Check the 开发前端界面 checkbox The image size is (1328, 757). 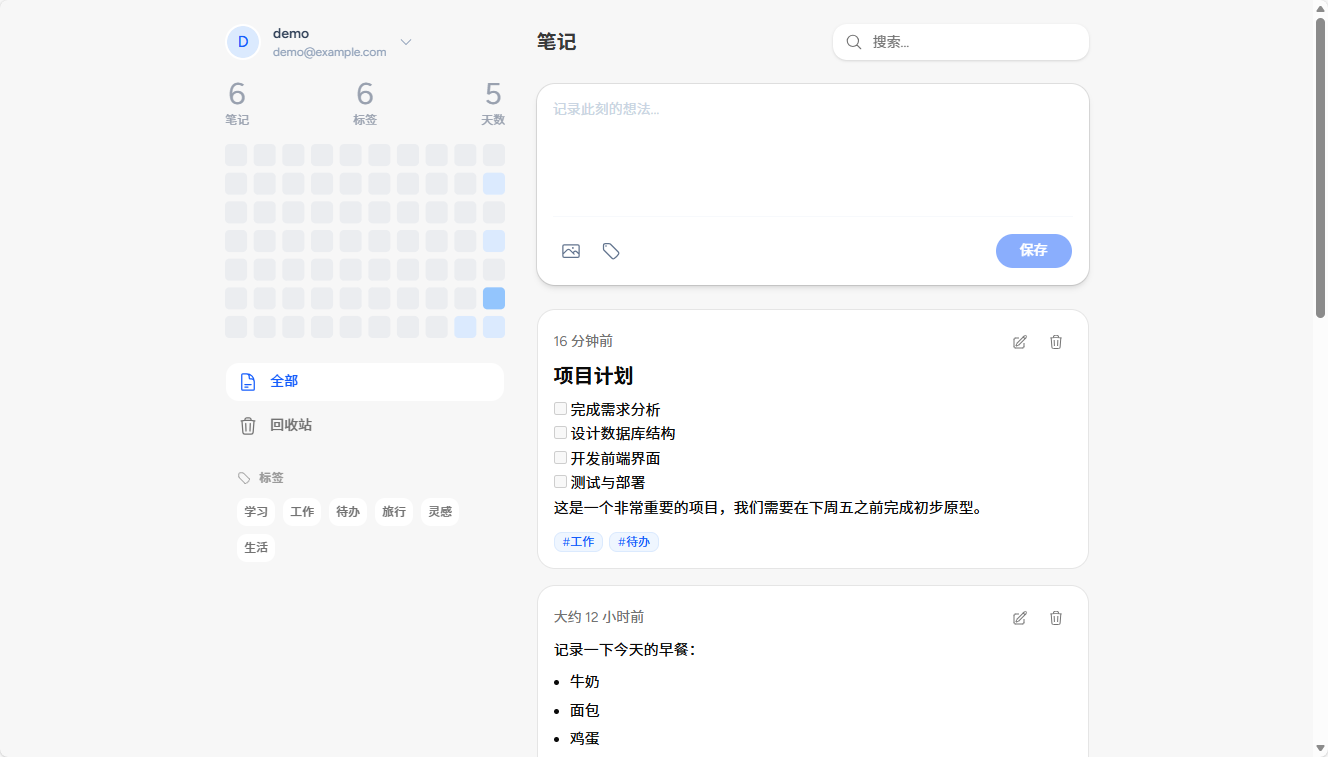[560, 457]
